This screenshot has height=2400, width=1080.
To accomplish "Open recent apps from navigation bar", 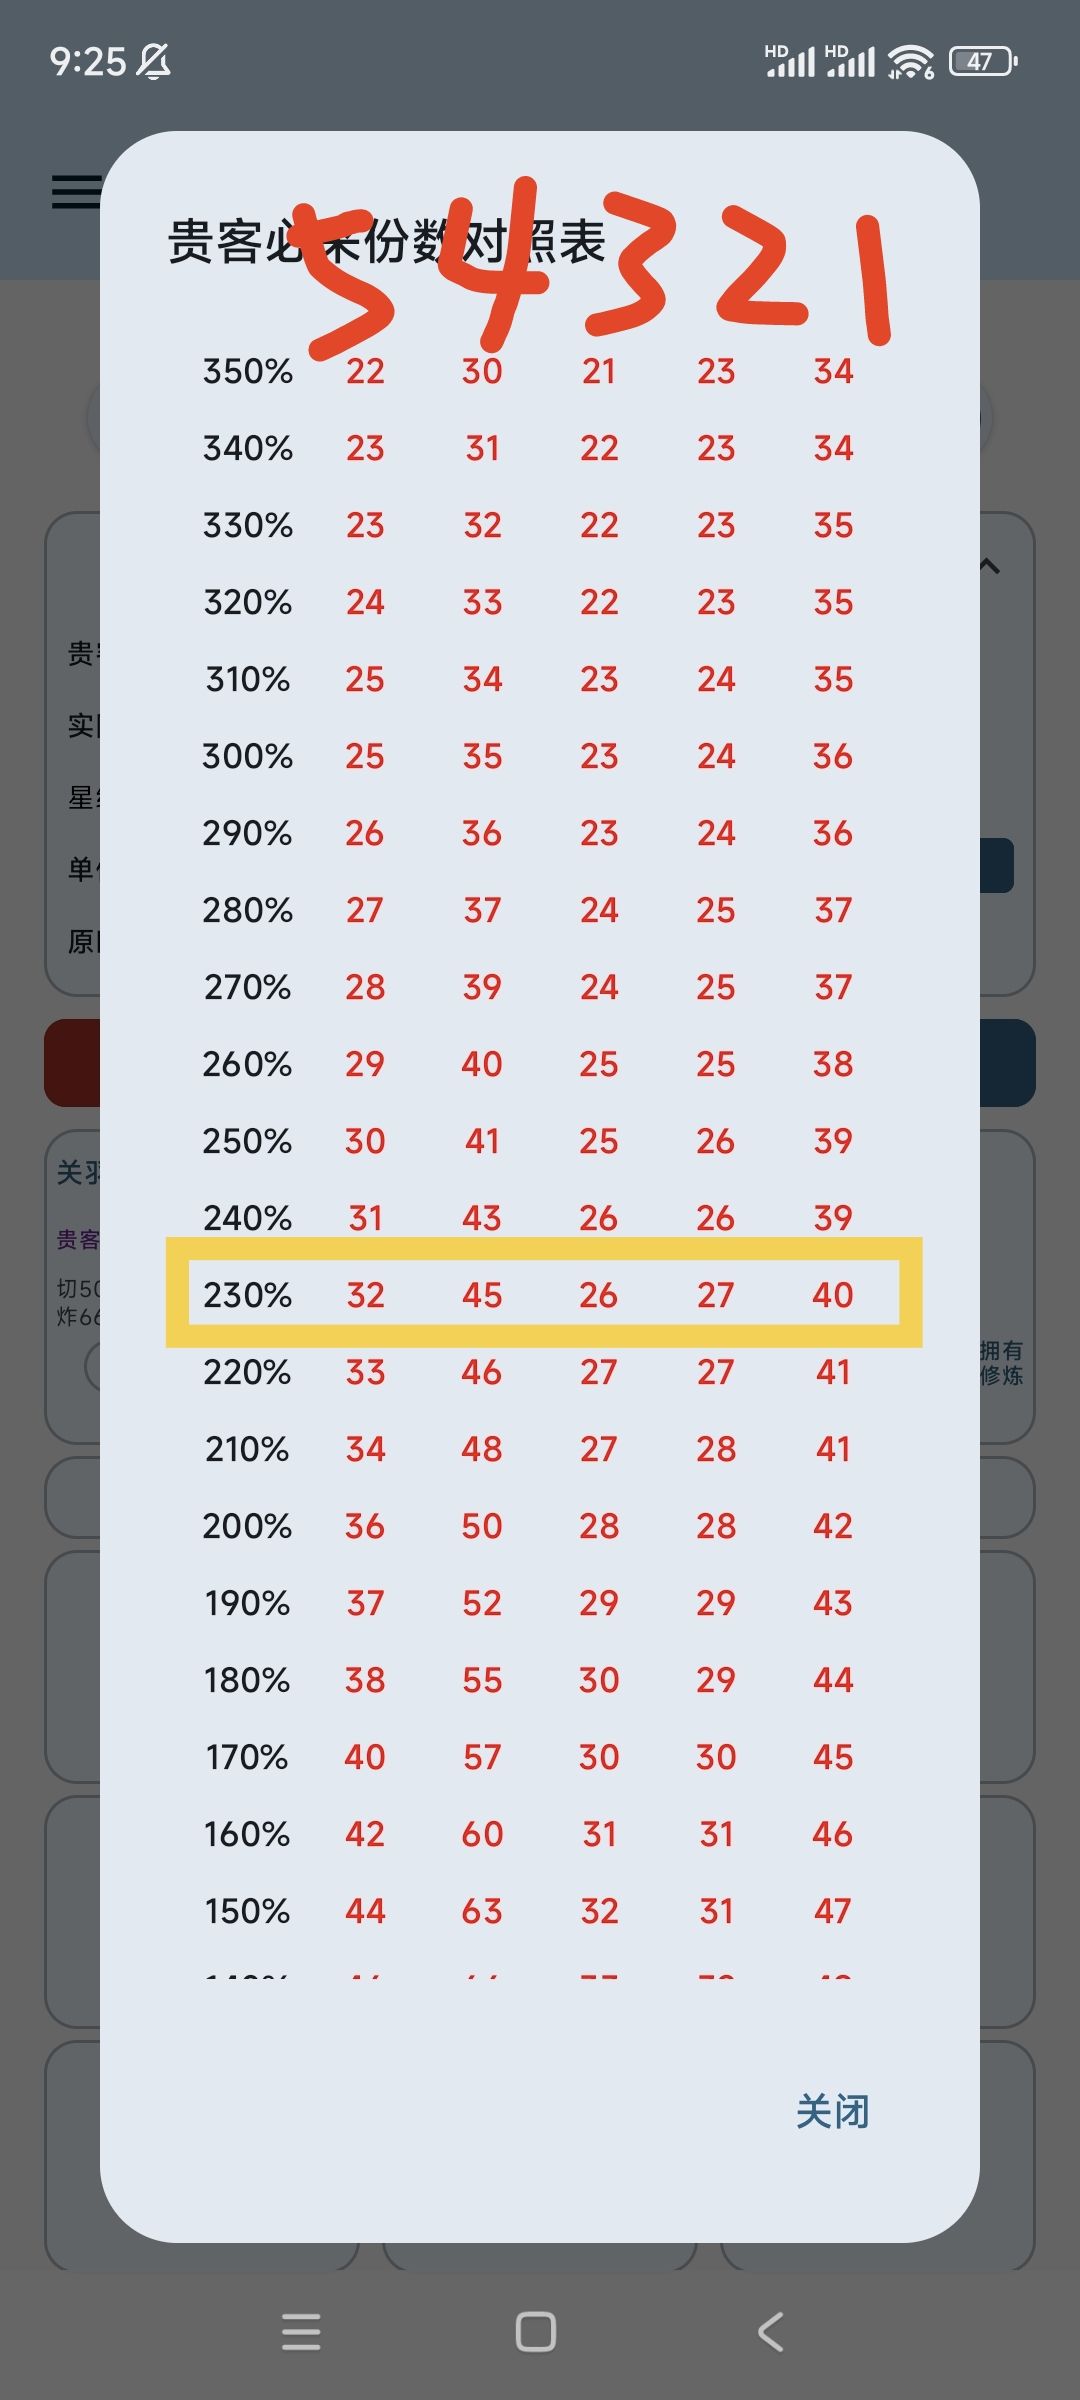I will [x=301, y=2332].
